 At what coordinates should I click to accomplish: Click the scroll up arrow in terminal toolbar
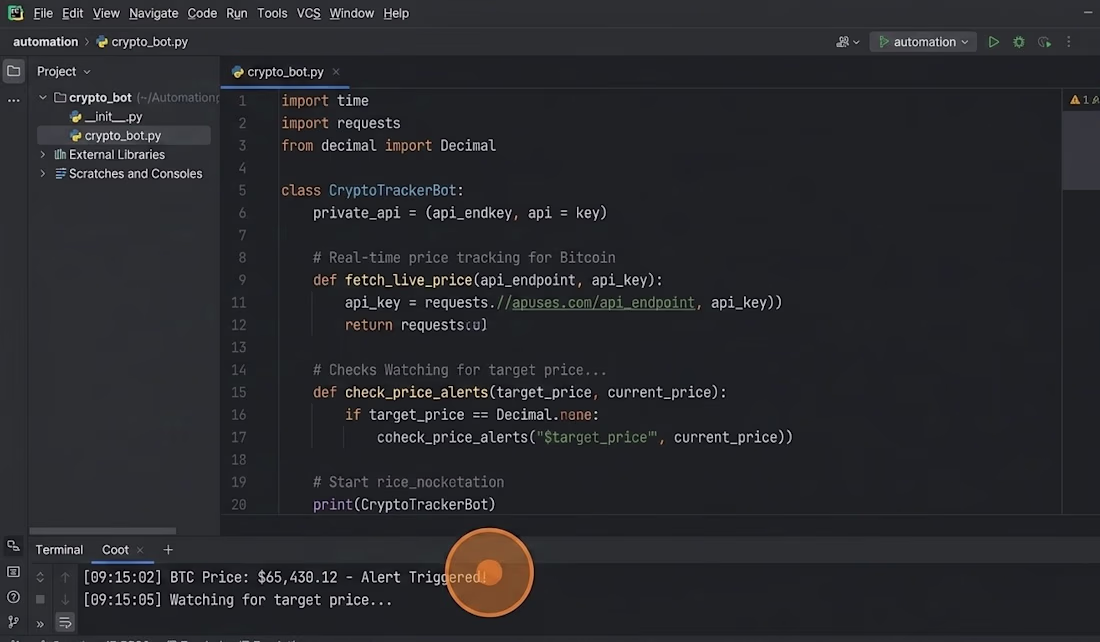(x=65, y=577)
